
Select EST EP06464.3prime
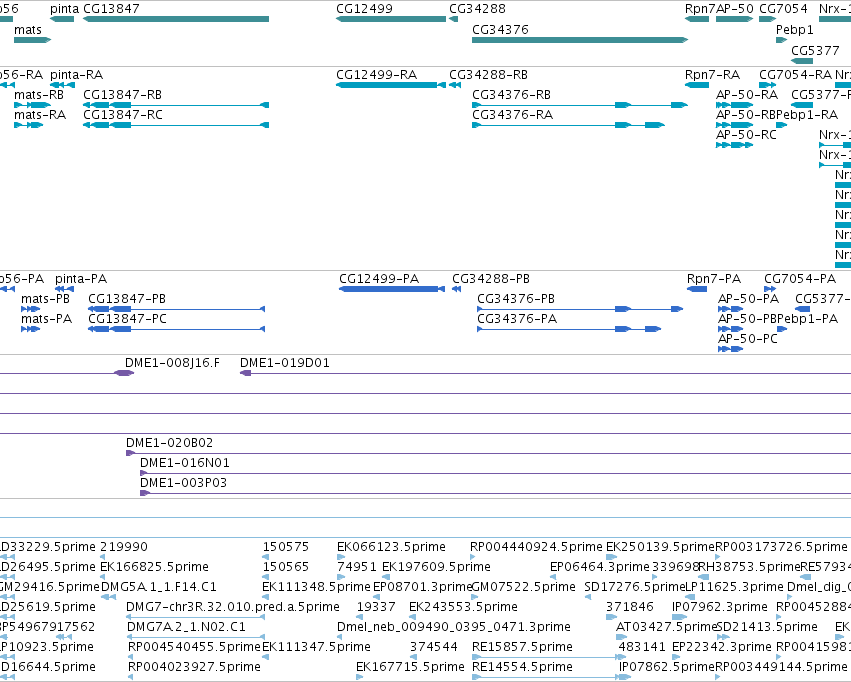[553, 577]
